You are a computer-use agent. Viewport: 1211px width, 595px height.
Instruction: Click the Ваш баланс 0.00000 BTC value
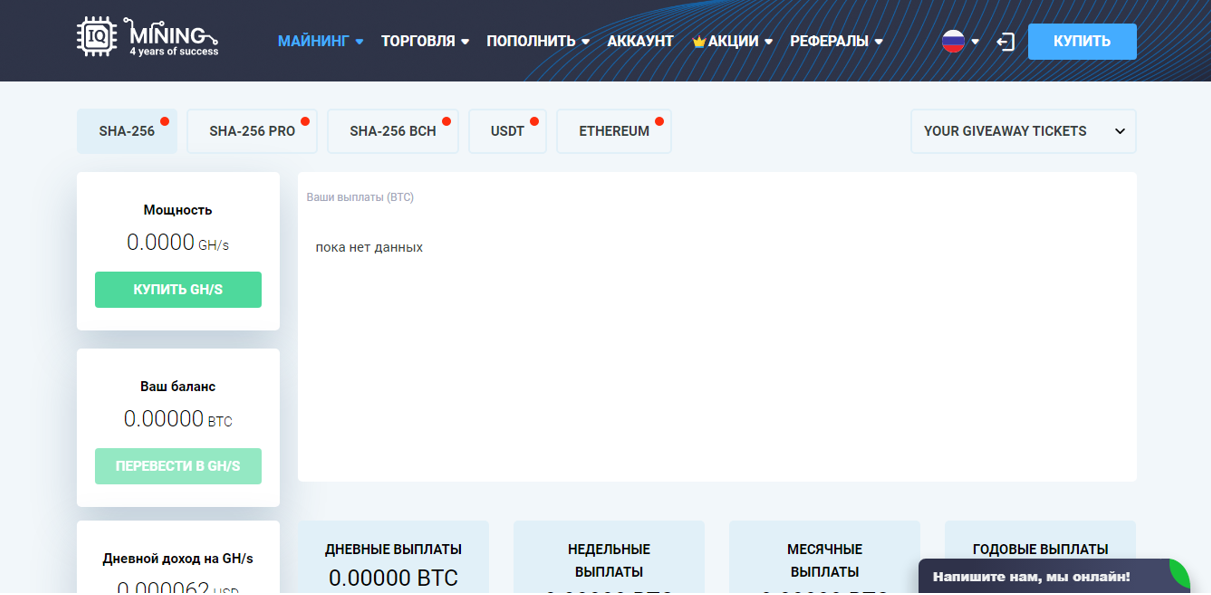pyautogui.click(x=178, y=419)
